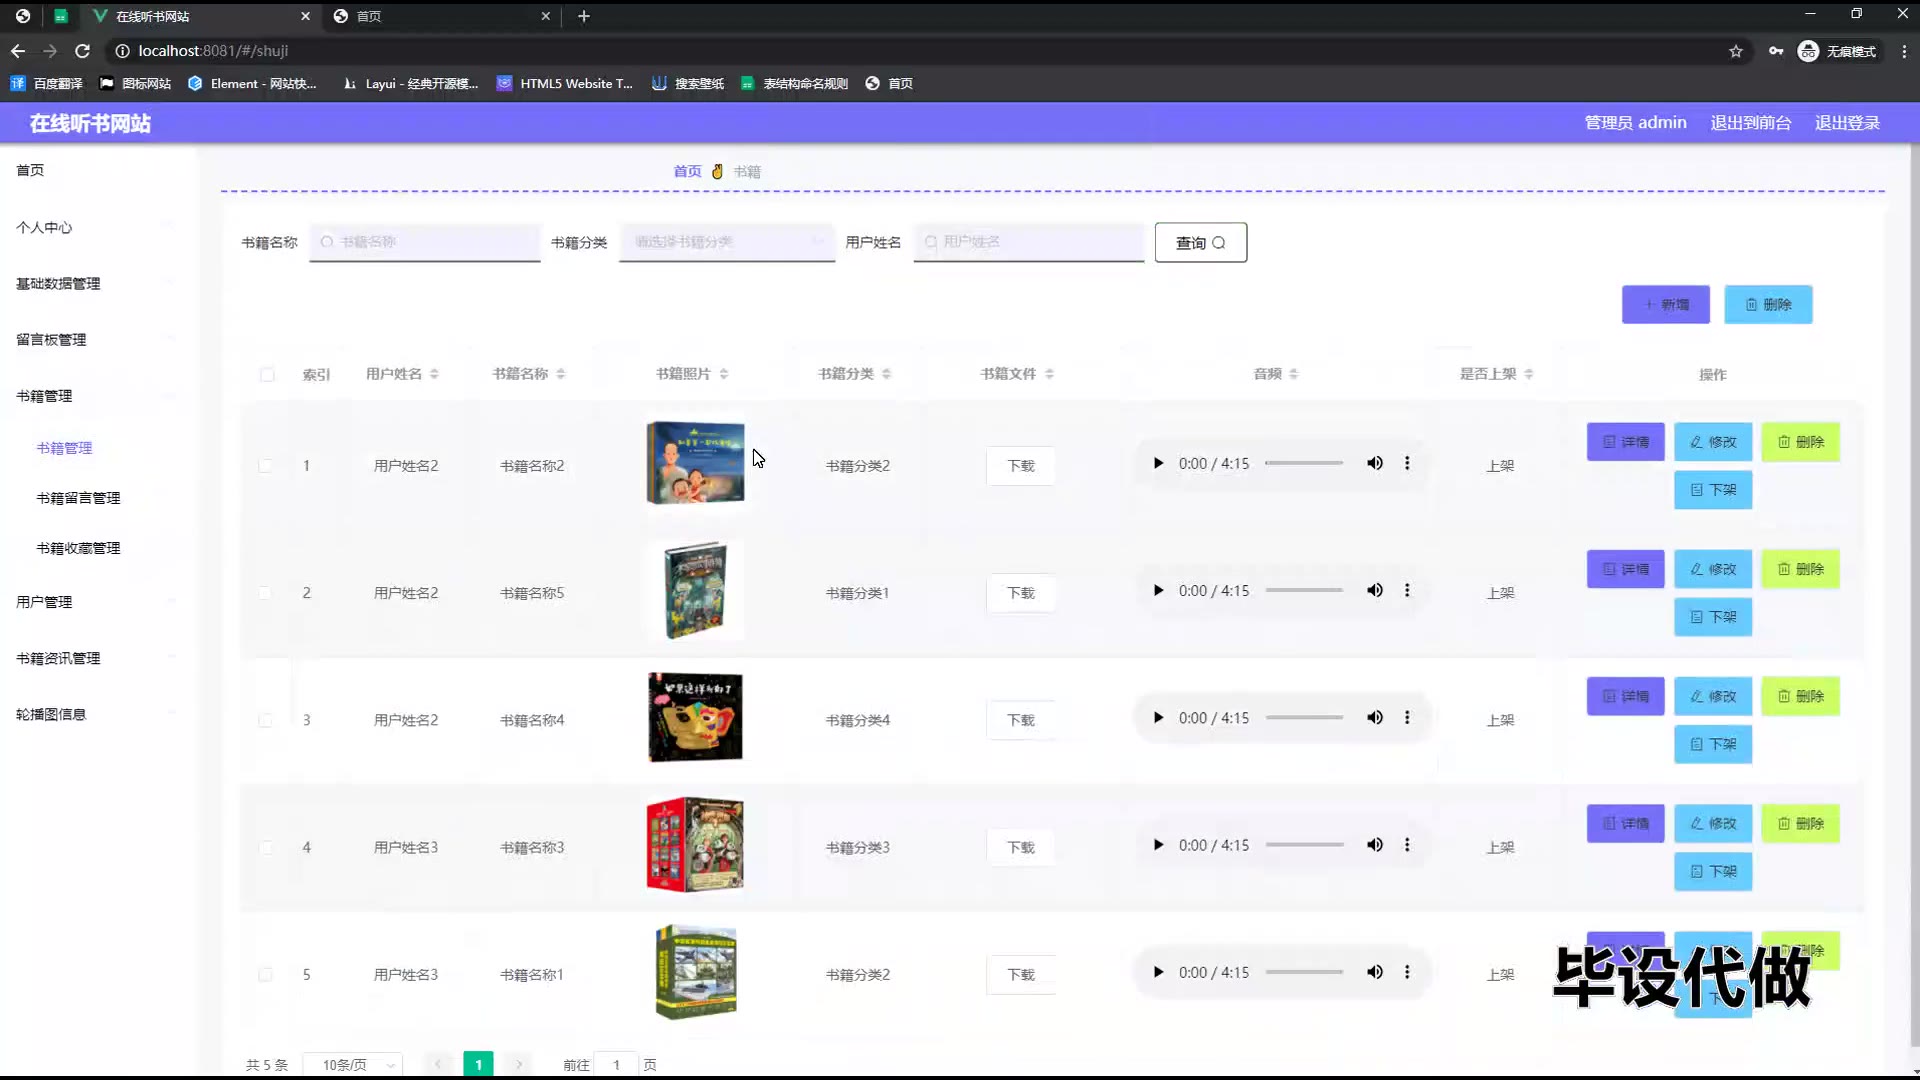Expand 基础数据管理 sidebar menu
Image resolution: width=1920 pixels, height=1080 pixels.
point(58,284)
